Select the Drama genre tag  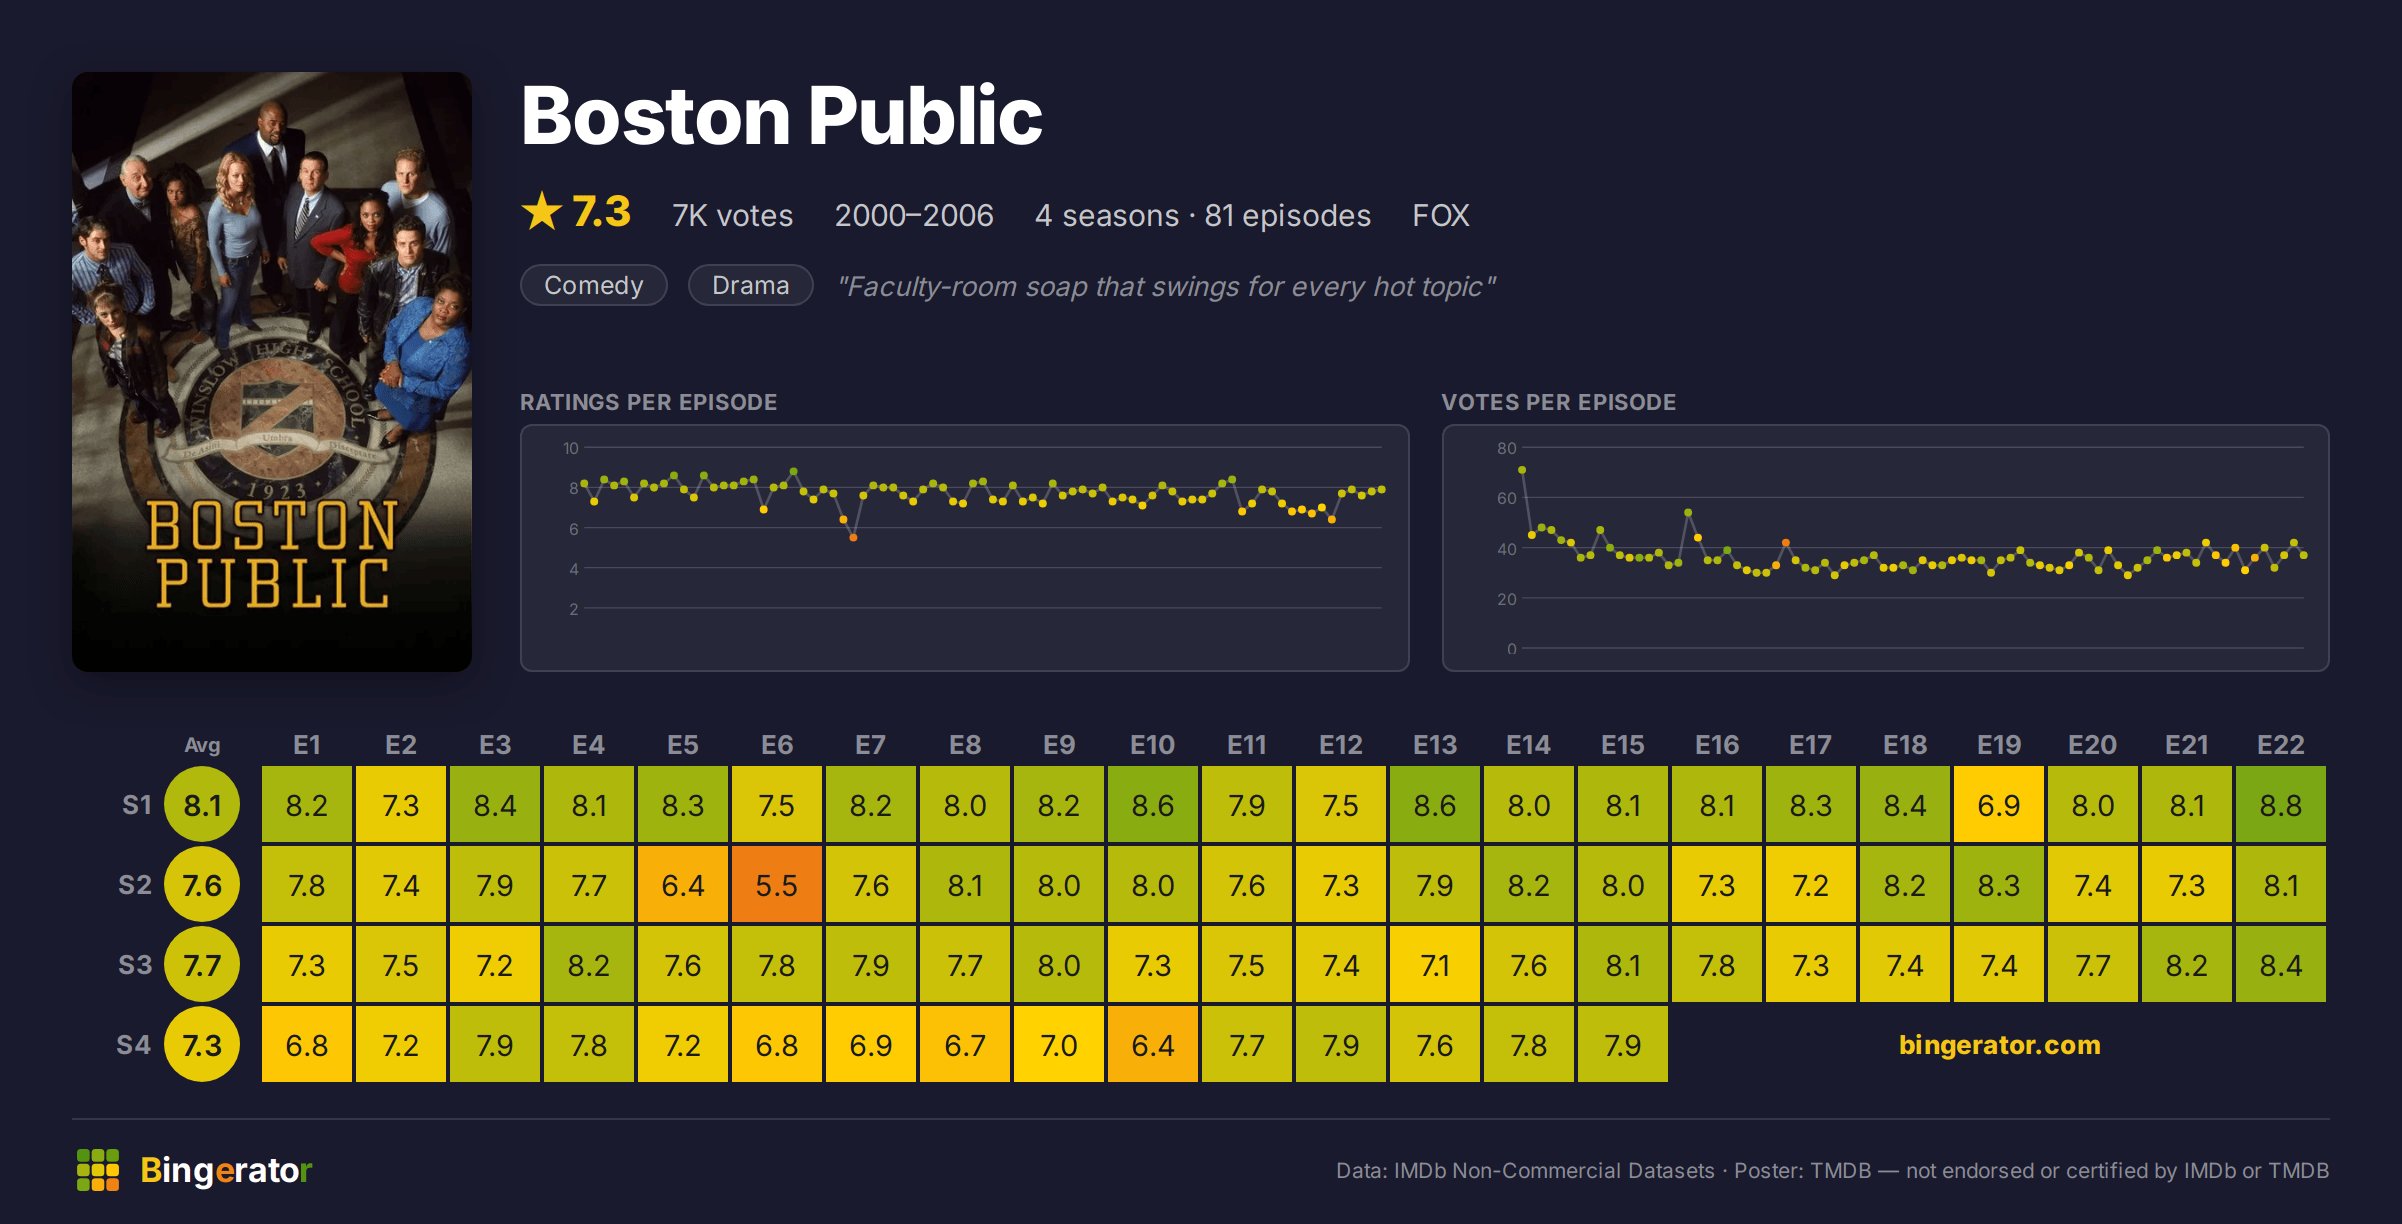coord(751,286)
